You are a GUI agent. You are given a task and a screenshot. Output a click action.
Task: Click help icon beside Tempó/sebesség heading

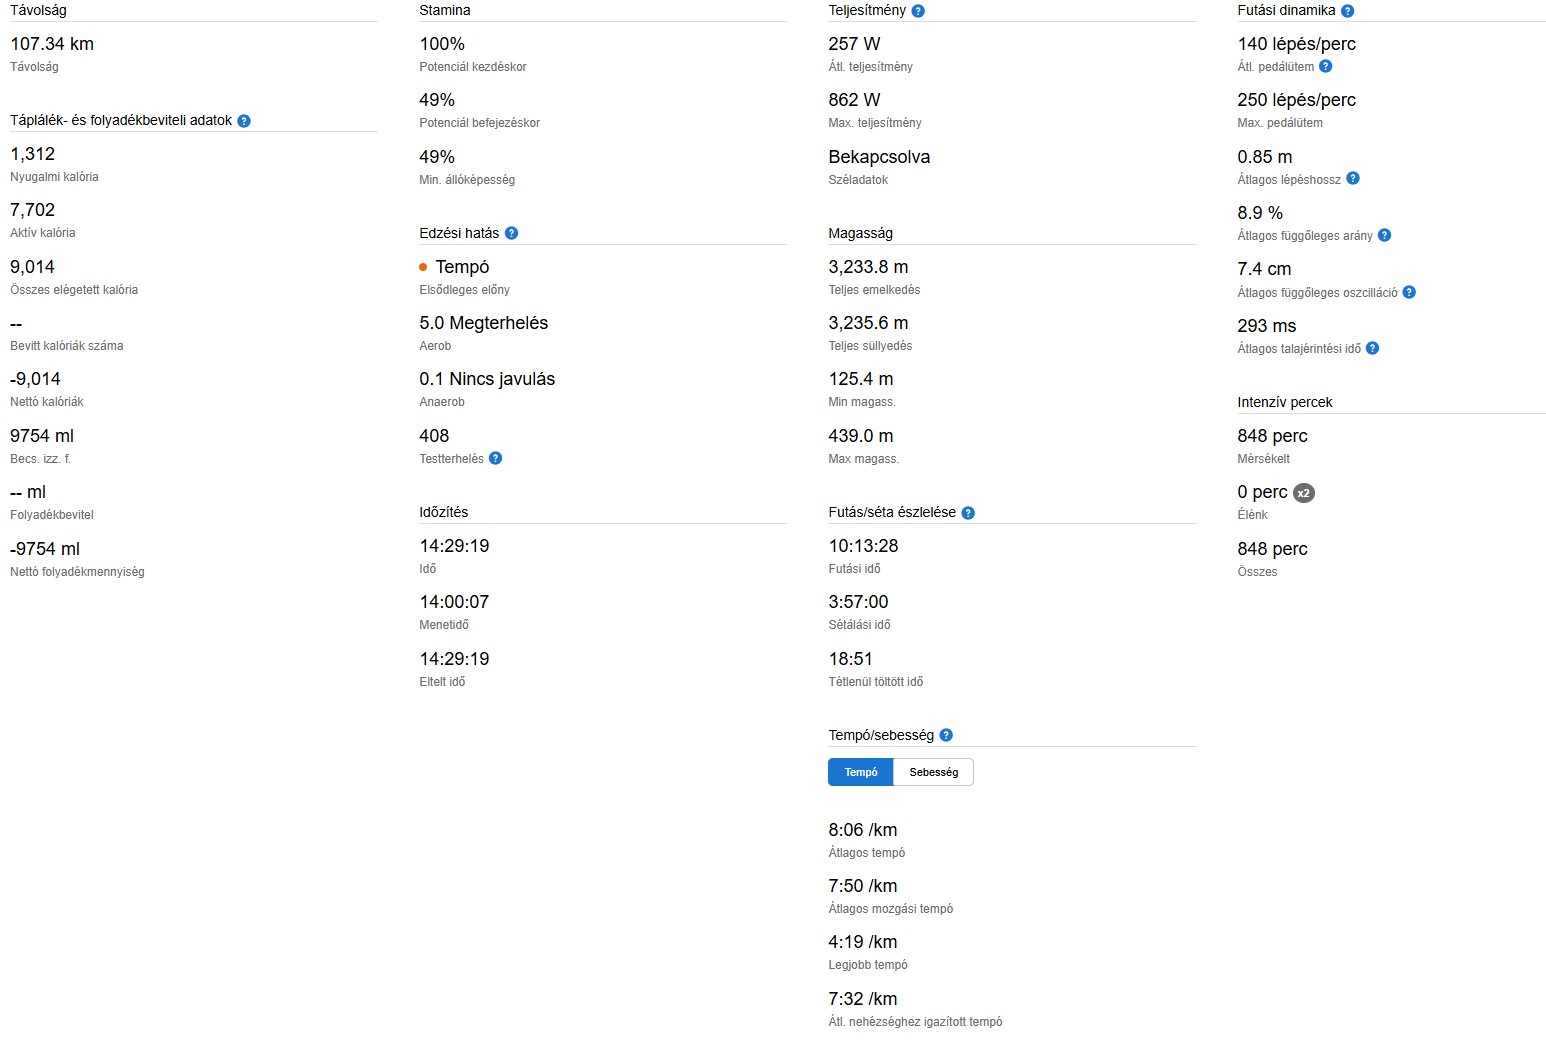[x=946, y=735]
